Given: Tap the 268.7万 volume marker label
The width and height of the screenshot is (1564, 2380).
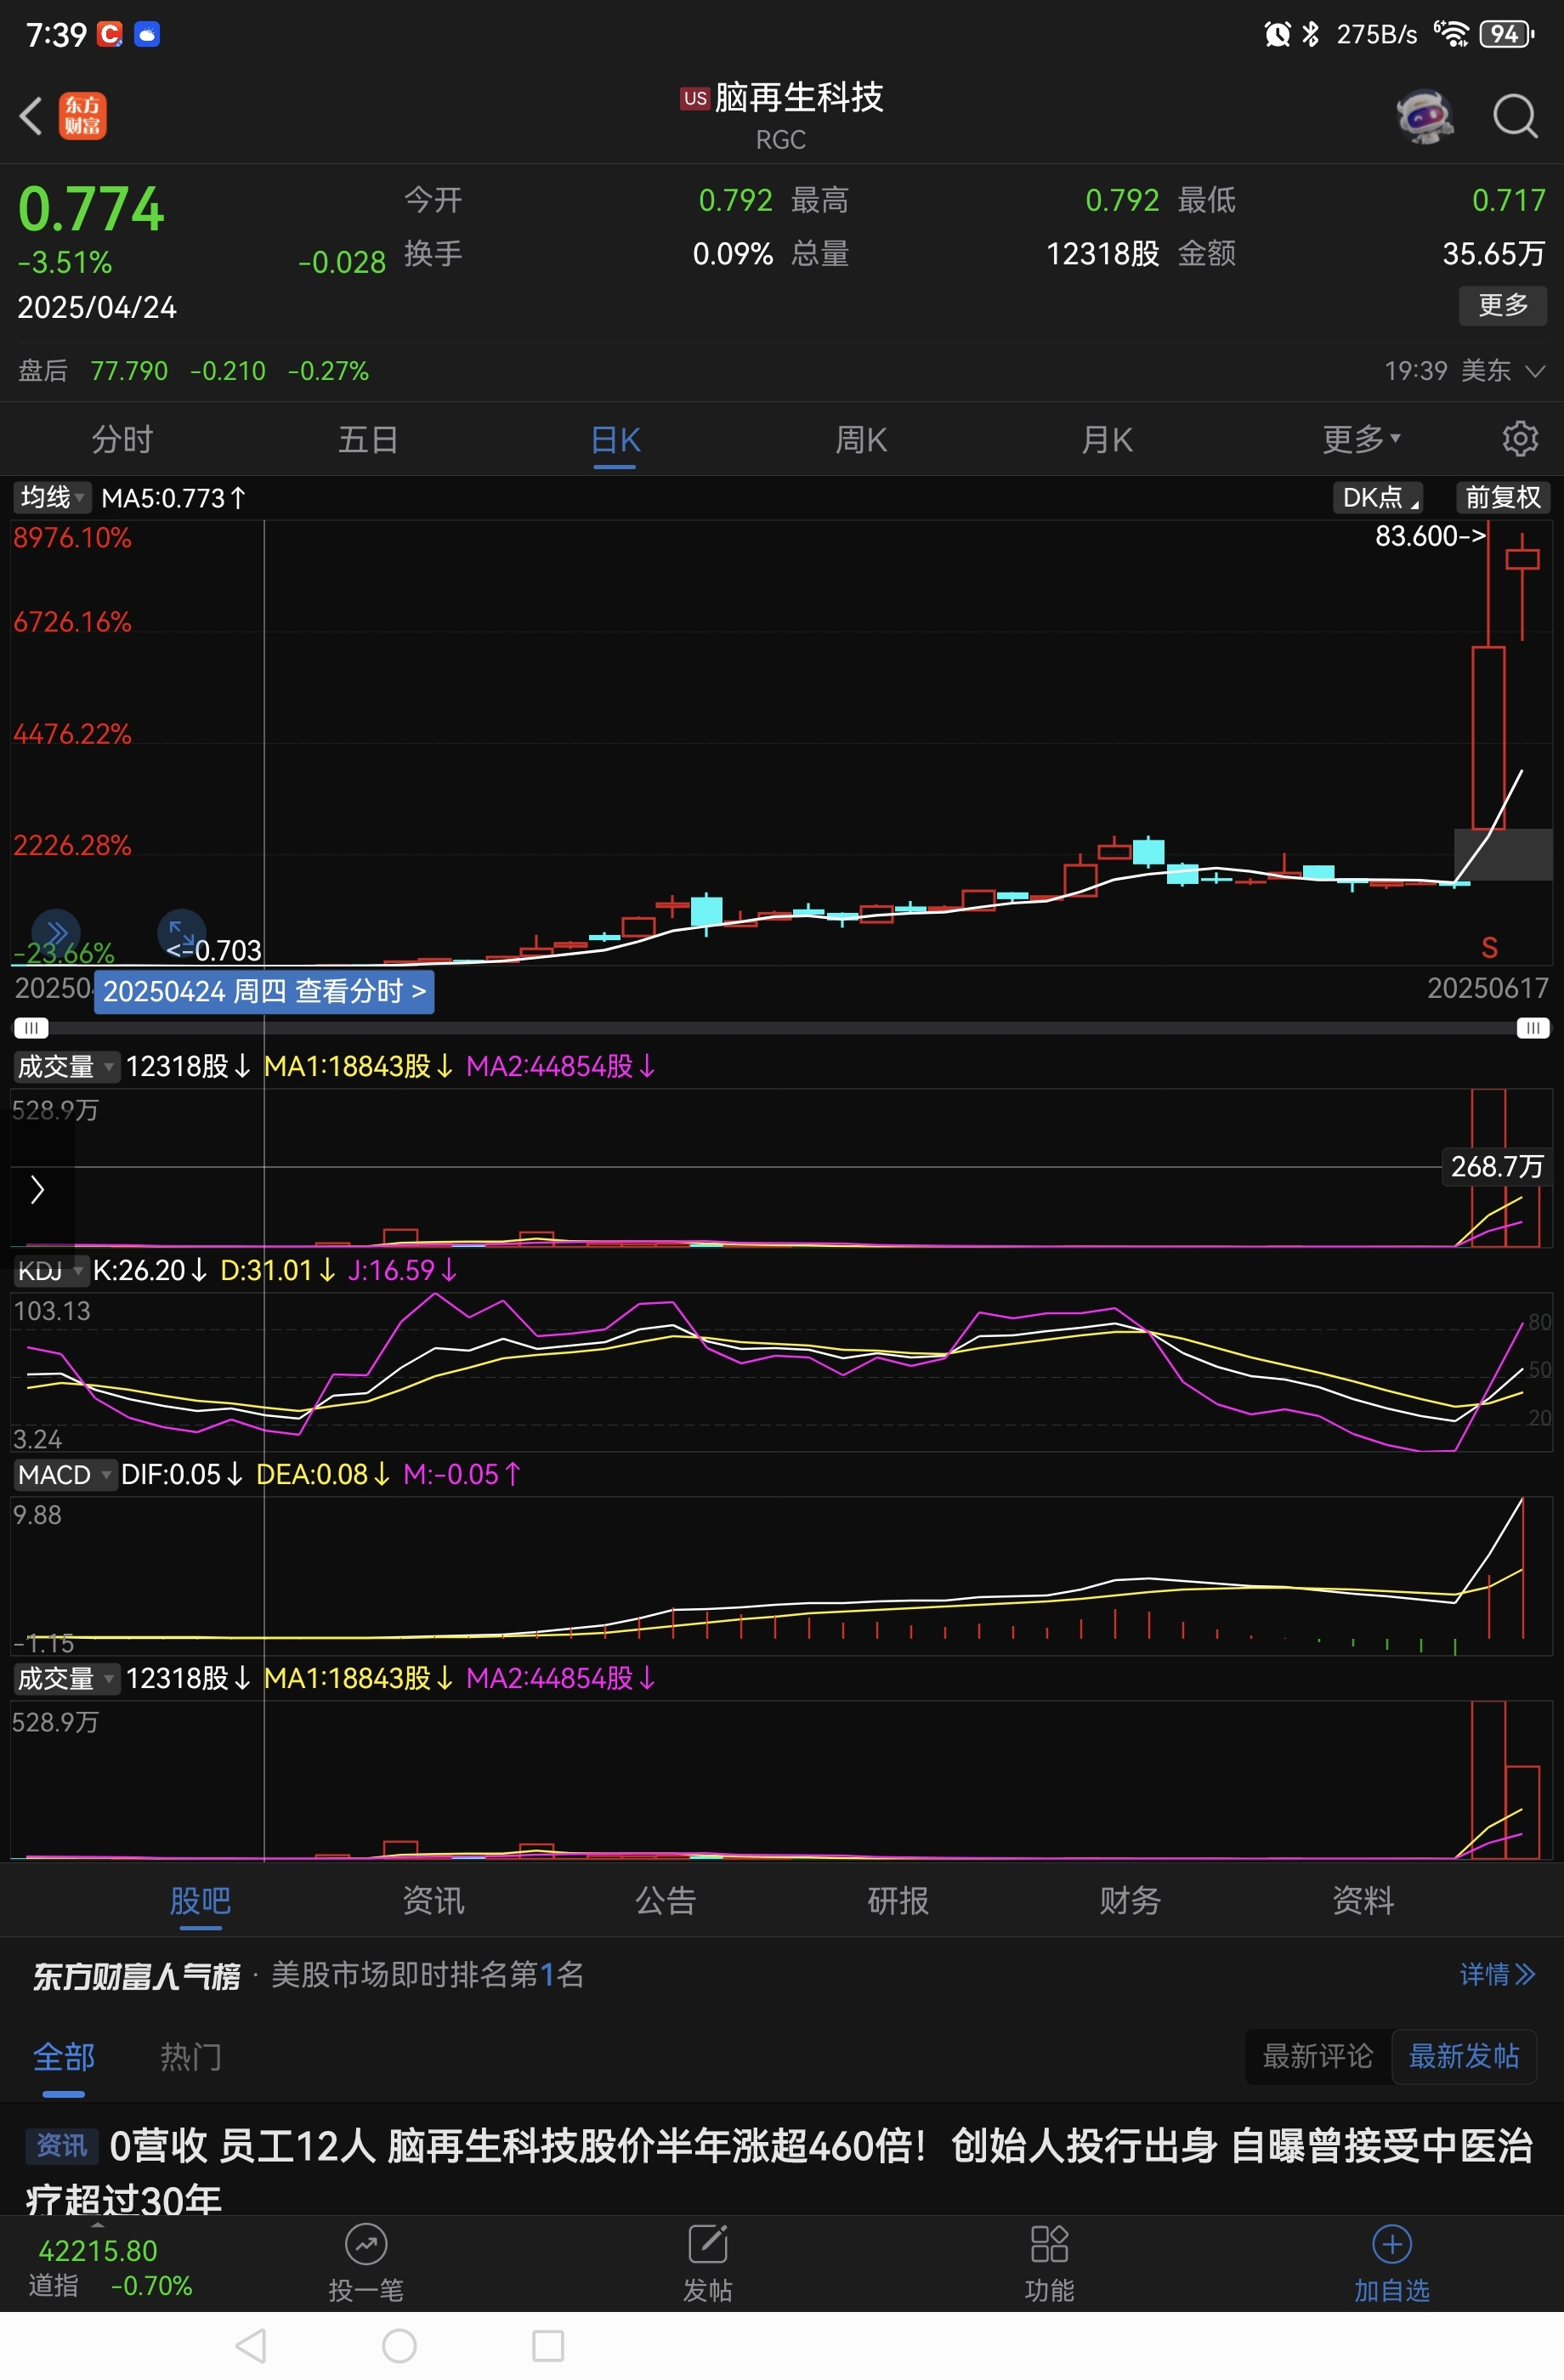Looking at the screenshot, I should (1497, 1166).
